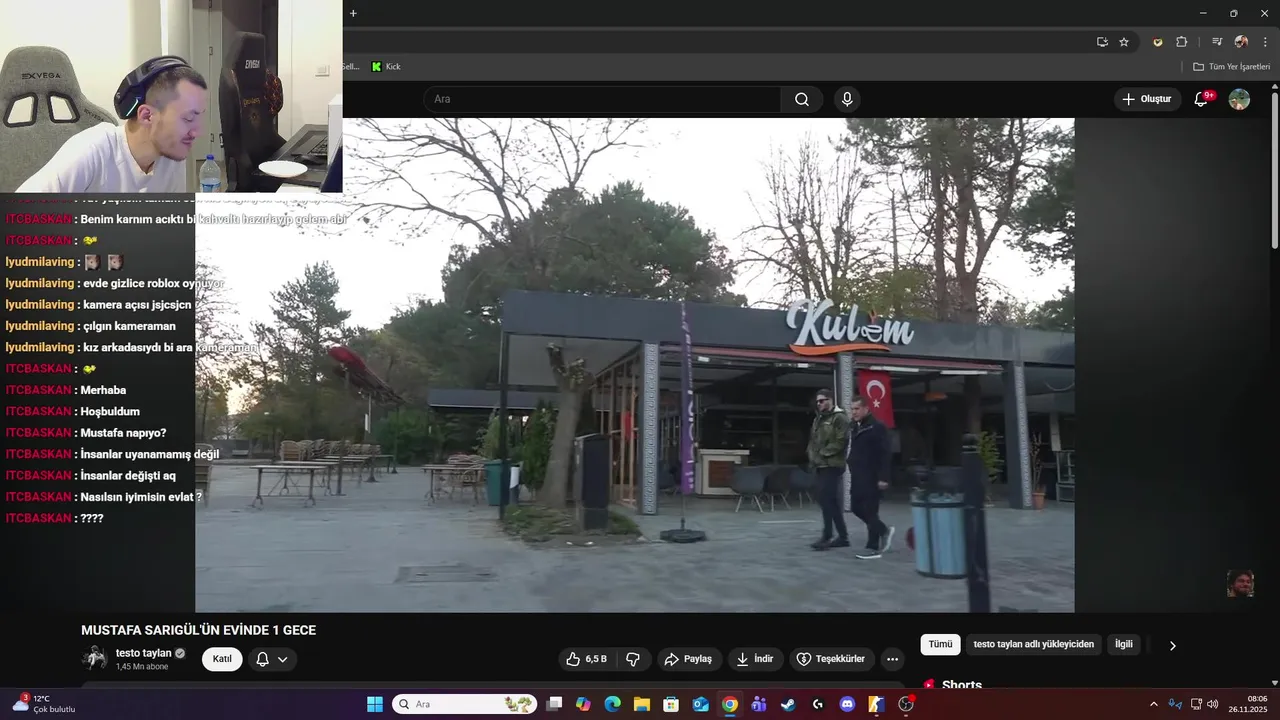Open Microsoft Teams from taskbar
1280x720 pixels.
(759, 704)
